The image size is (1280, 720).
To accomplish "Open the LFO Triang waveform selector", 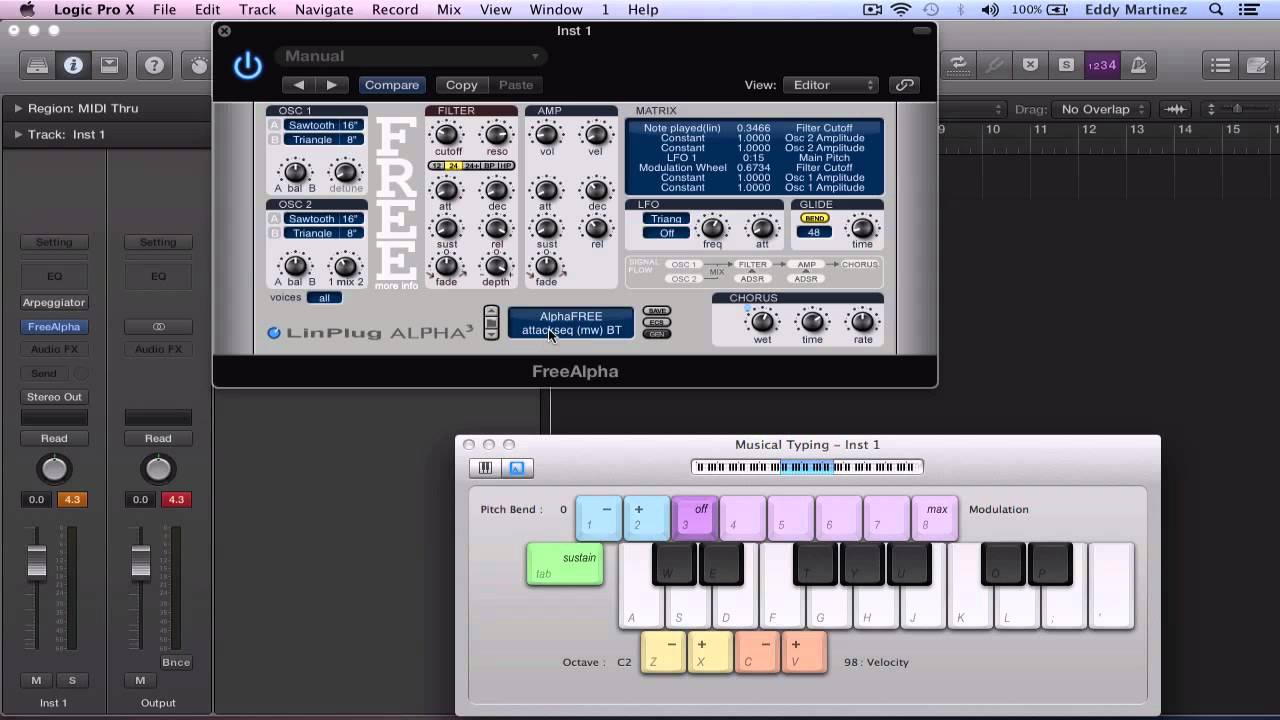I will [x=666, y=219].
